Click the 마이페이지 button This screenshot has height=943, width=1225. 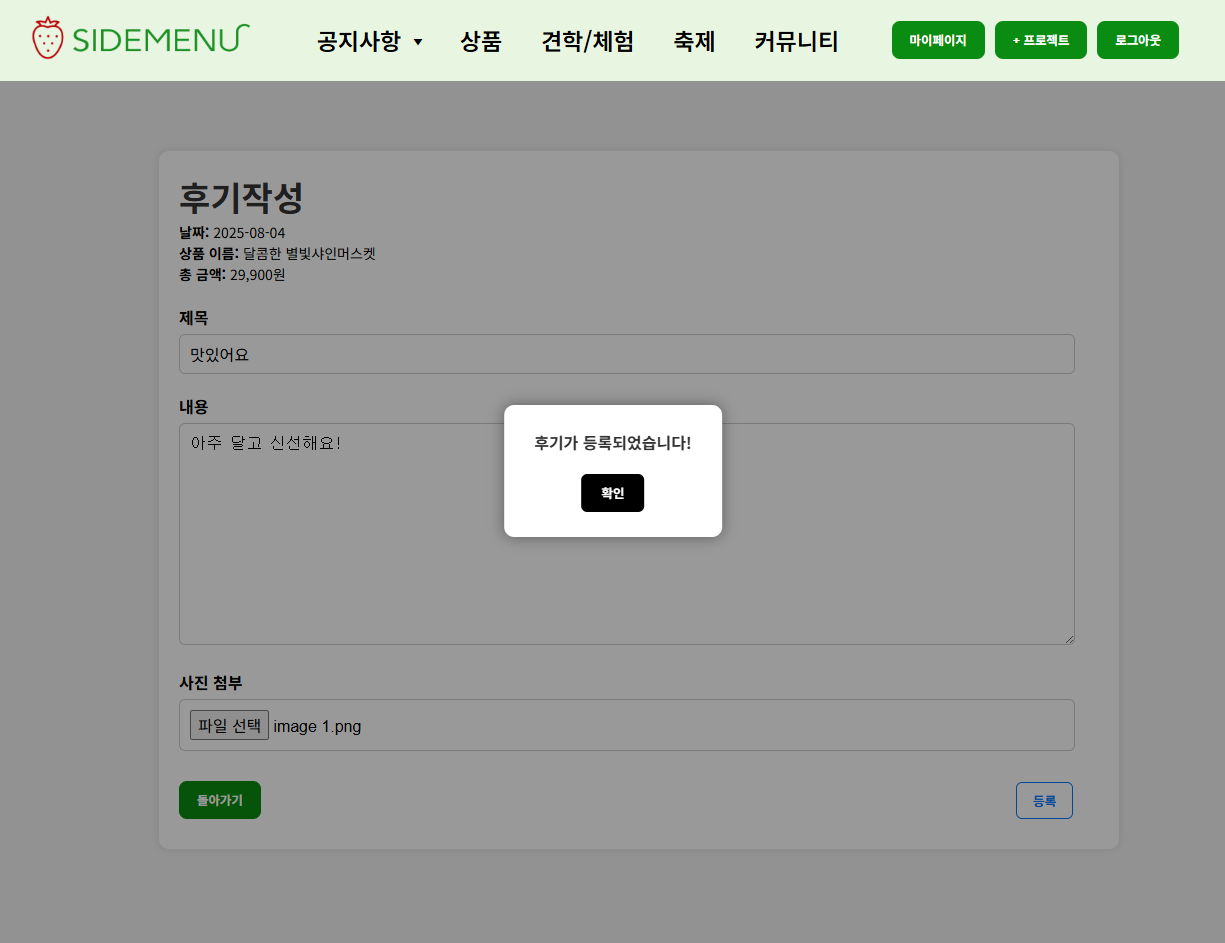938,40
